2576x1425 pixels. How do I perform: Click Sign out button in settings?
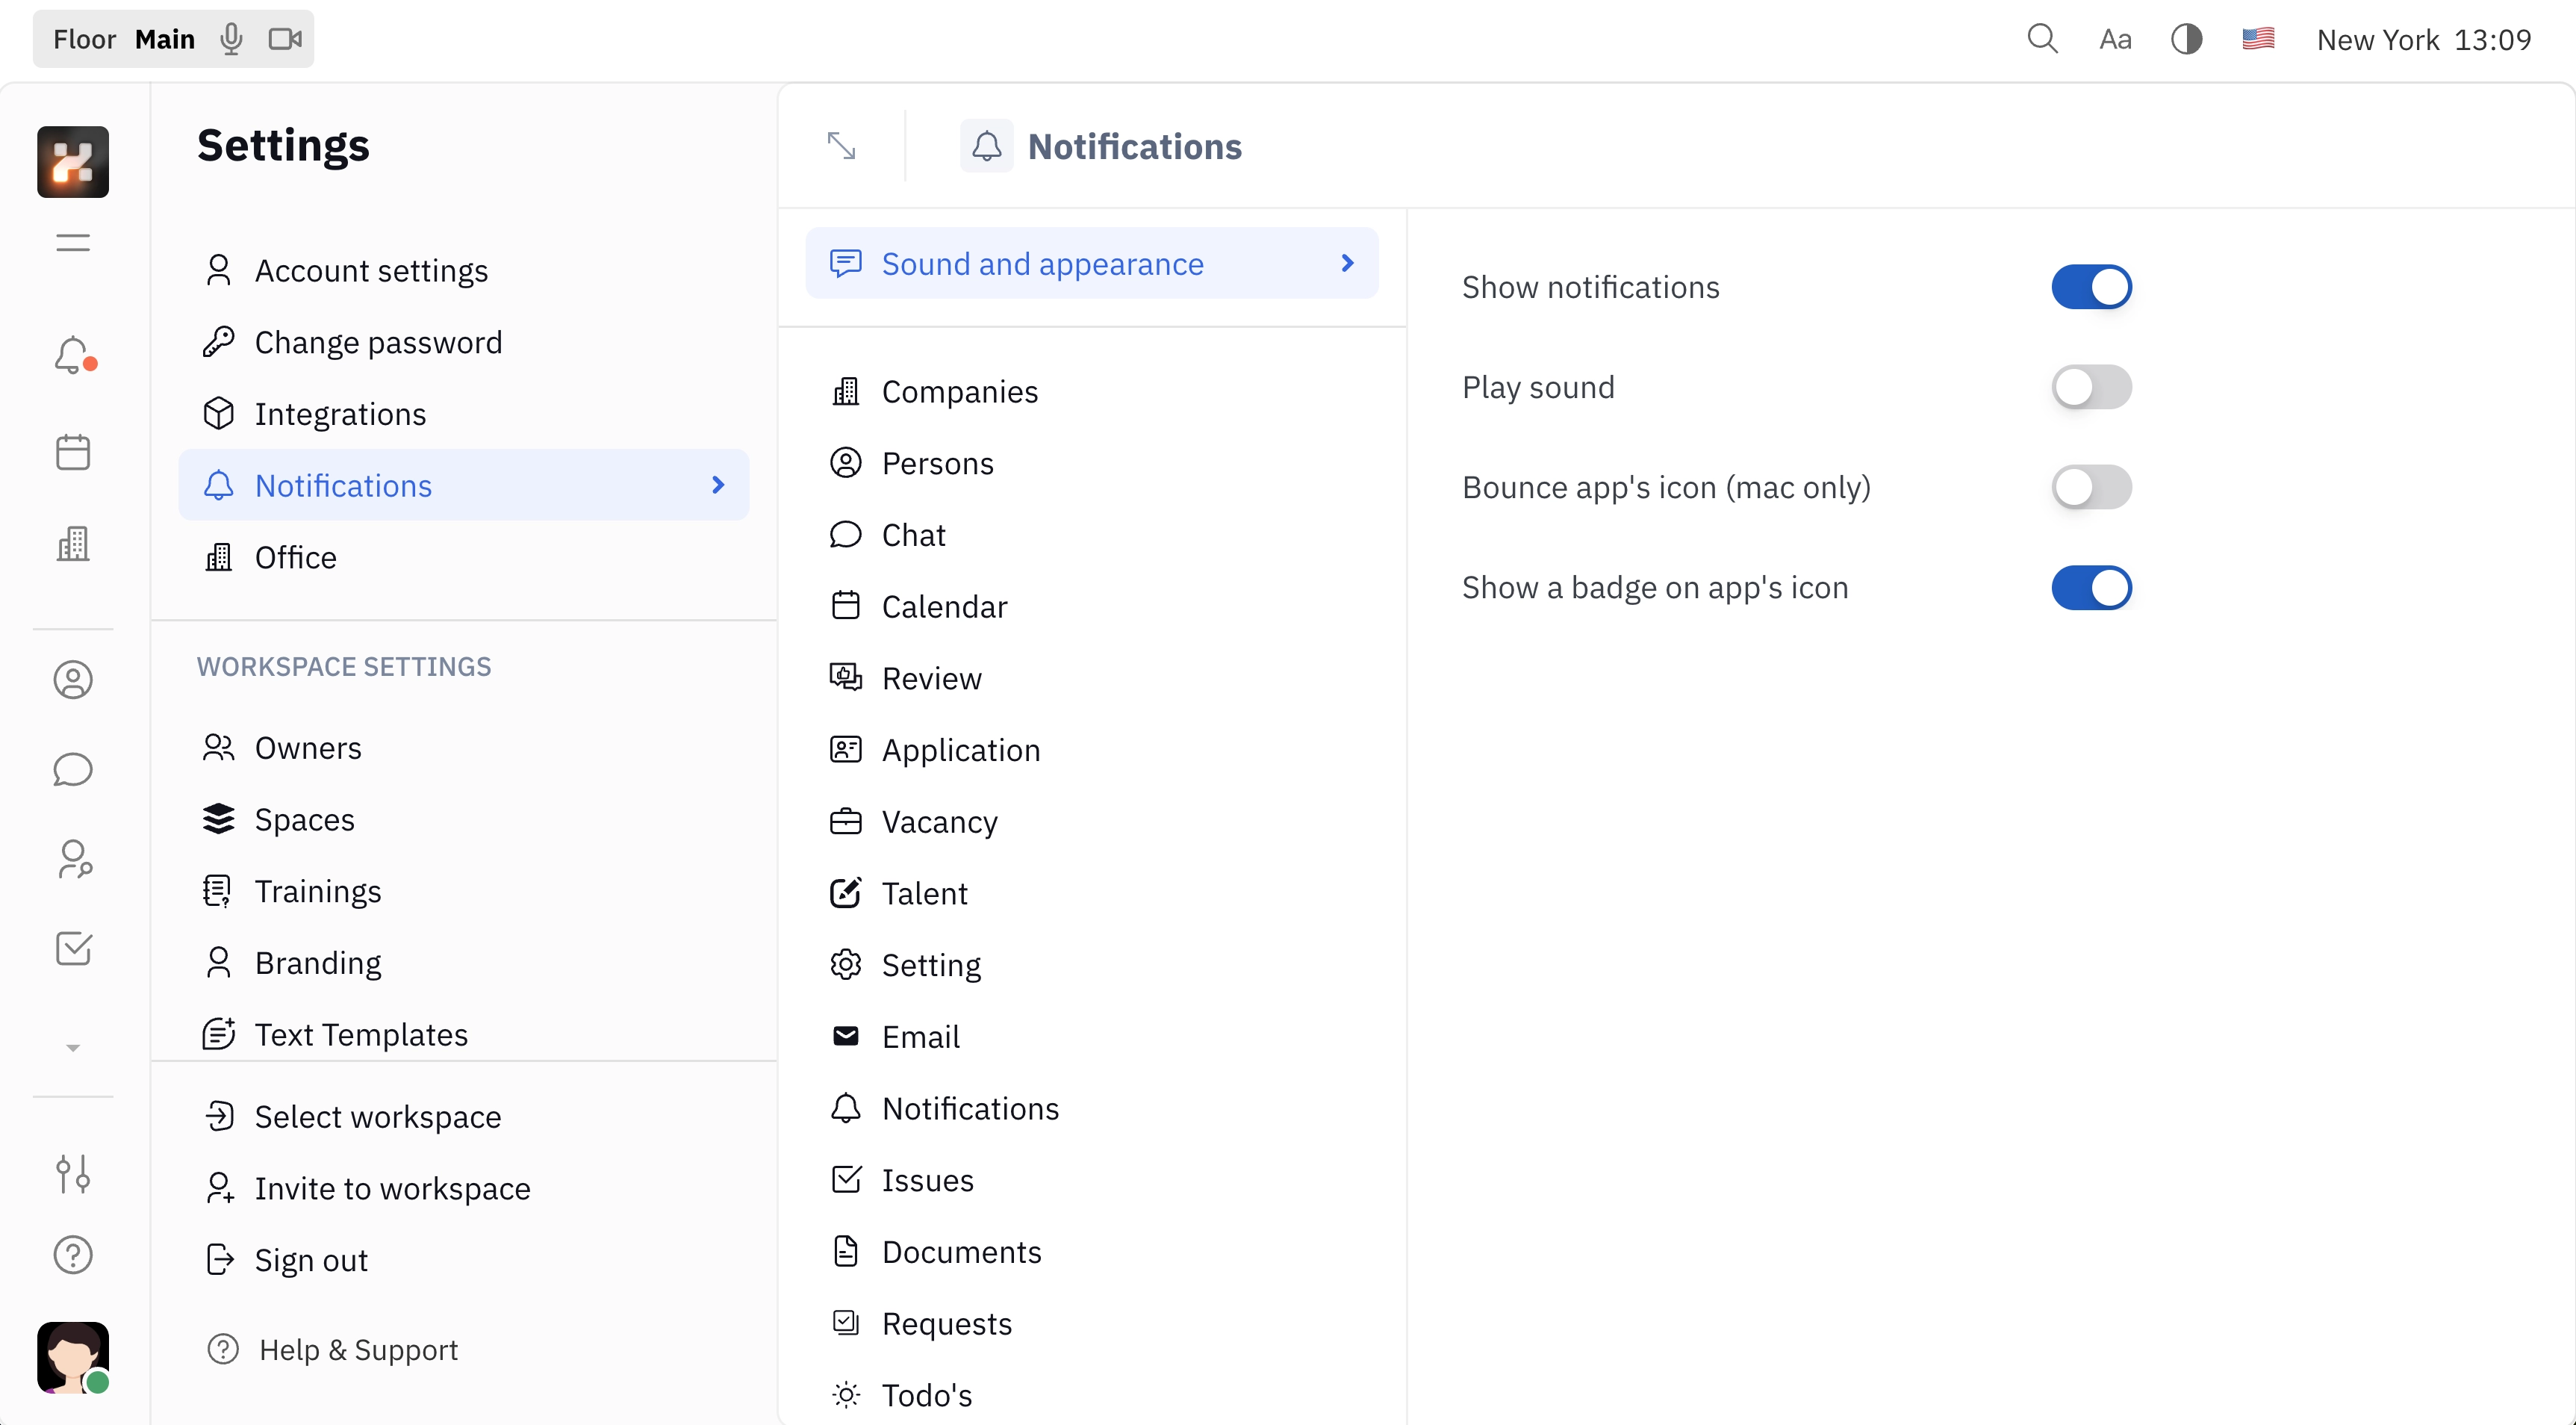click(311, 1258)
